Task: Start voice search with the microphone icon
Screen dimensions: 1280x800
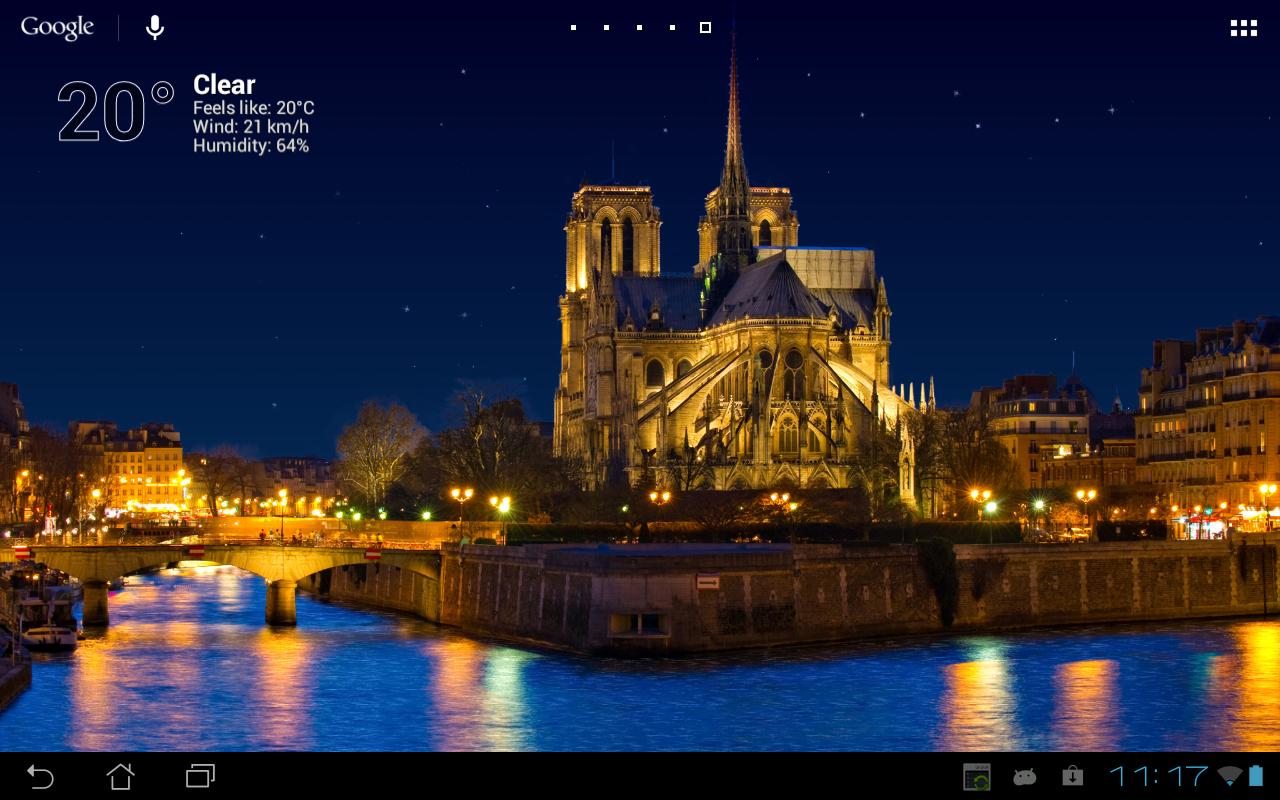Action: [154, 28]
